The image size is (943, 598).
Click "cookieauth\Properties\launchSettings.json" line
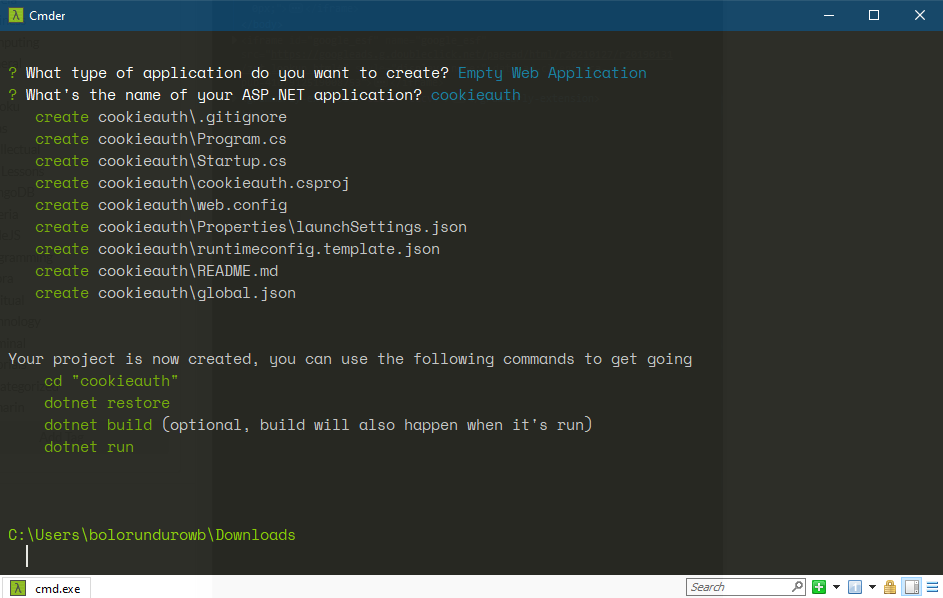(x=283, y=227)
